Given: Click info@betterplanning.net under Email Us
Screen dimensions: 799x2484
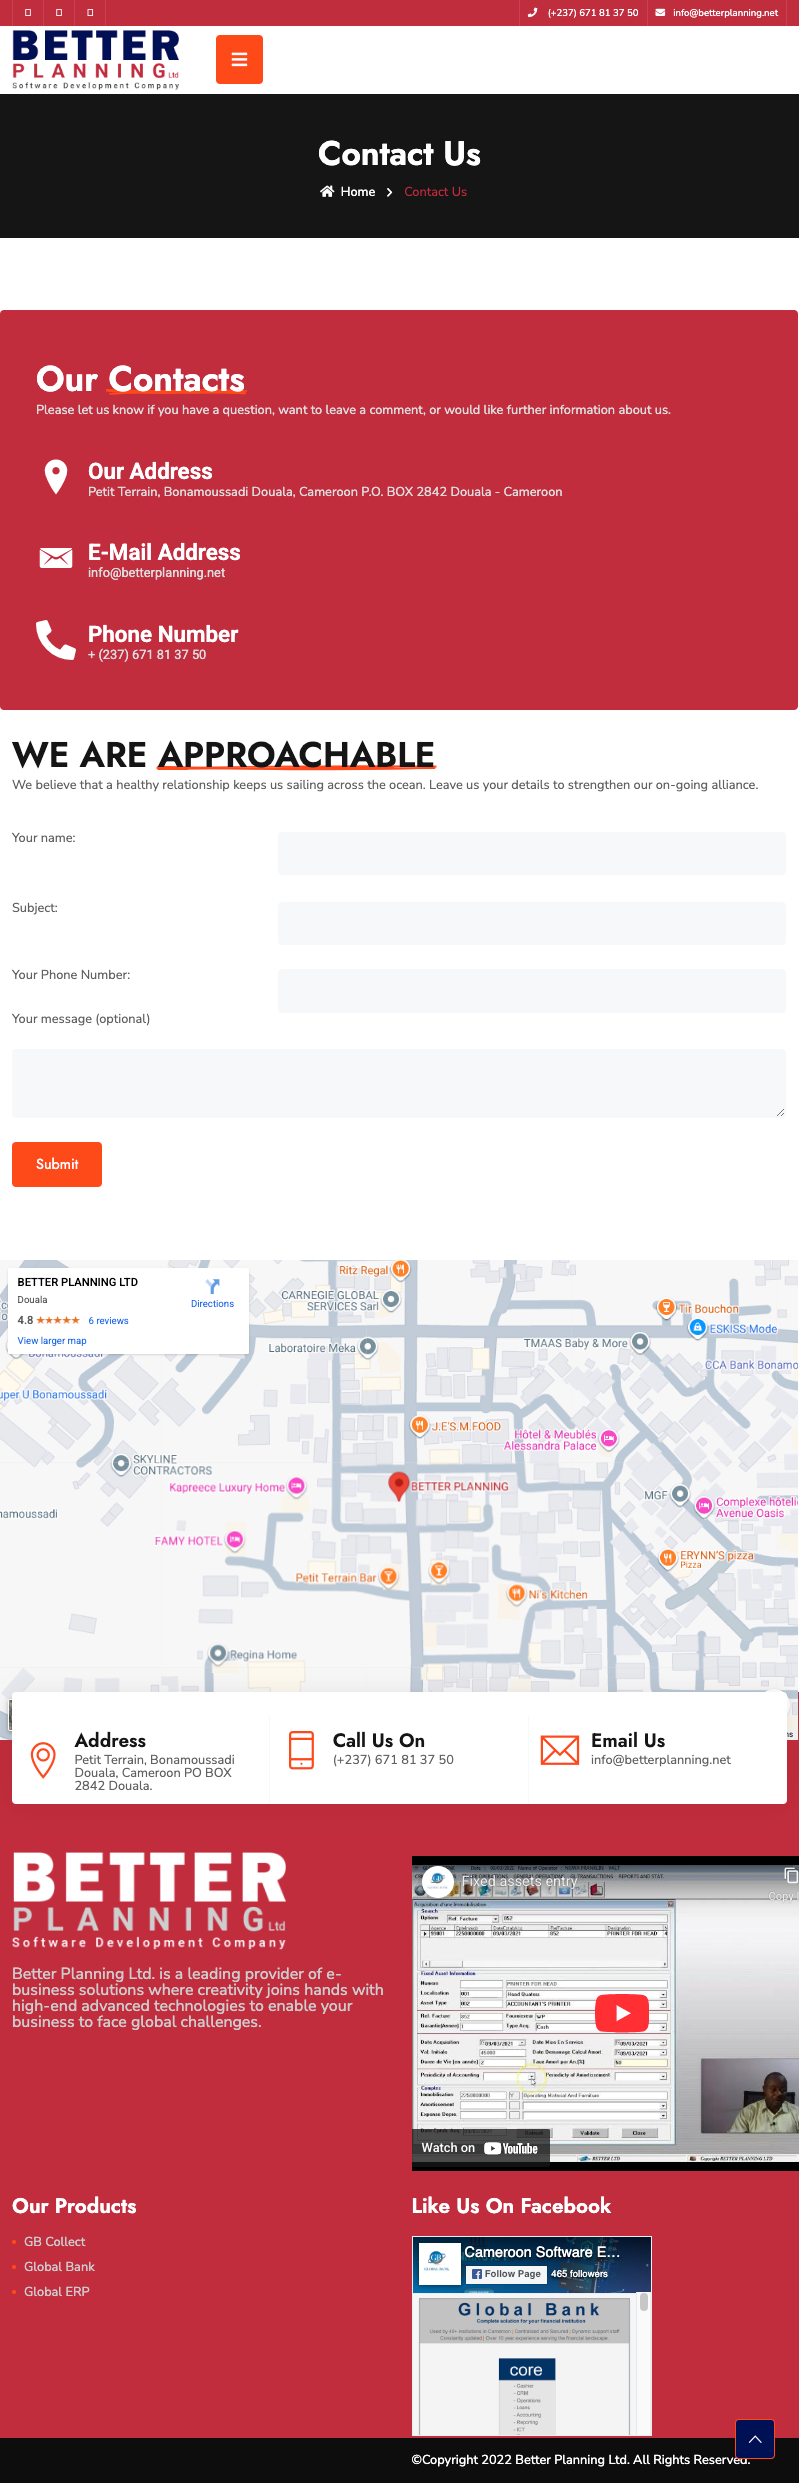Looking at the screenshot, I should (x=661, y=1760).
